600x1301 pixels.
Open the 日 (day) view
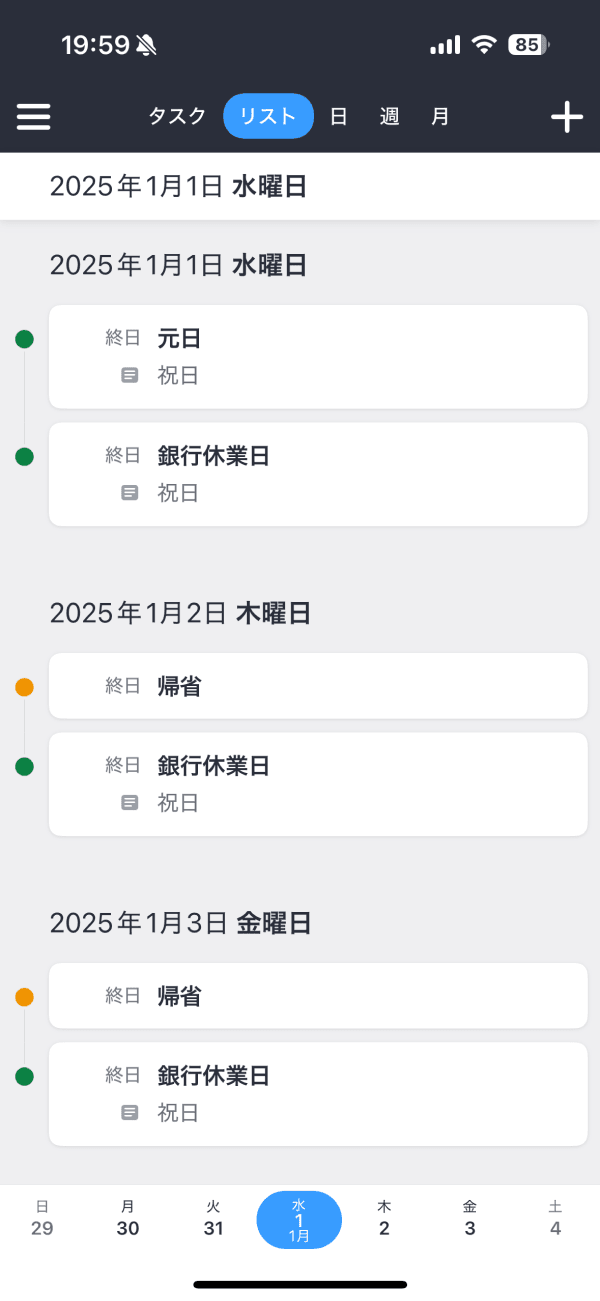coord(338,116)
